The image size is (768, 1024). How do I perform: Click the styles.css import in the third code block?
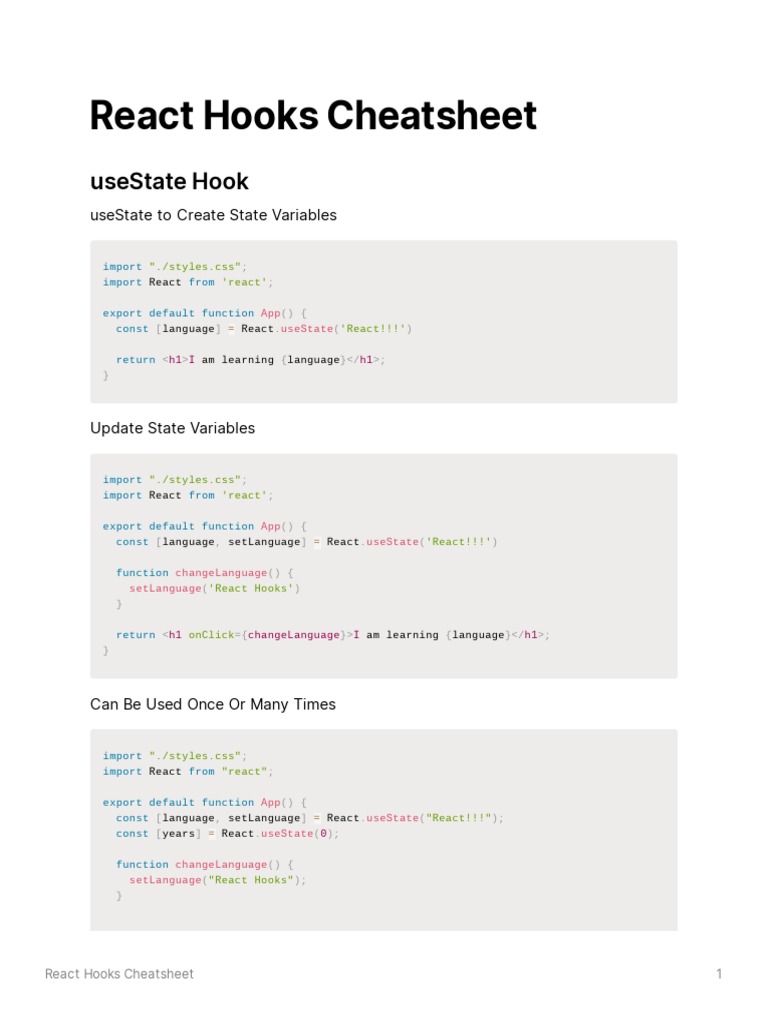point(174,756)
